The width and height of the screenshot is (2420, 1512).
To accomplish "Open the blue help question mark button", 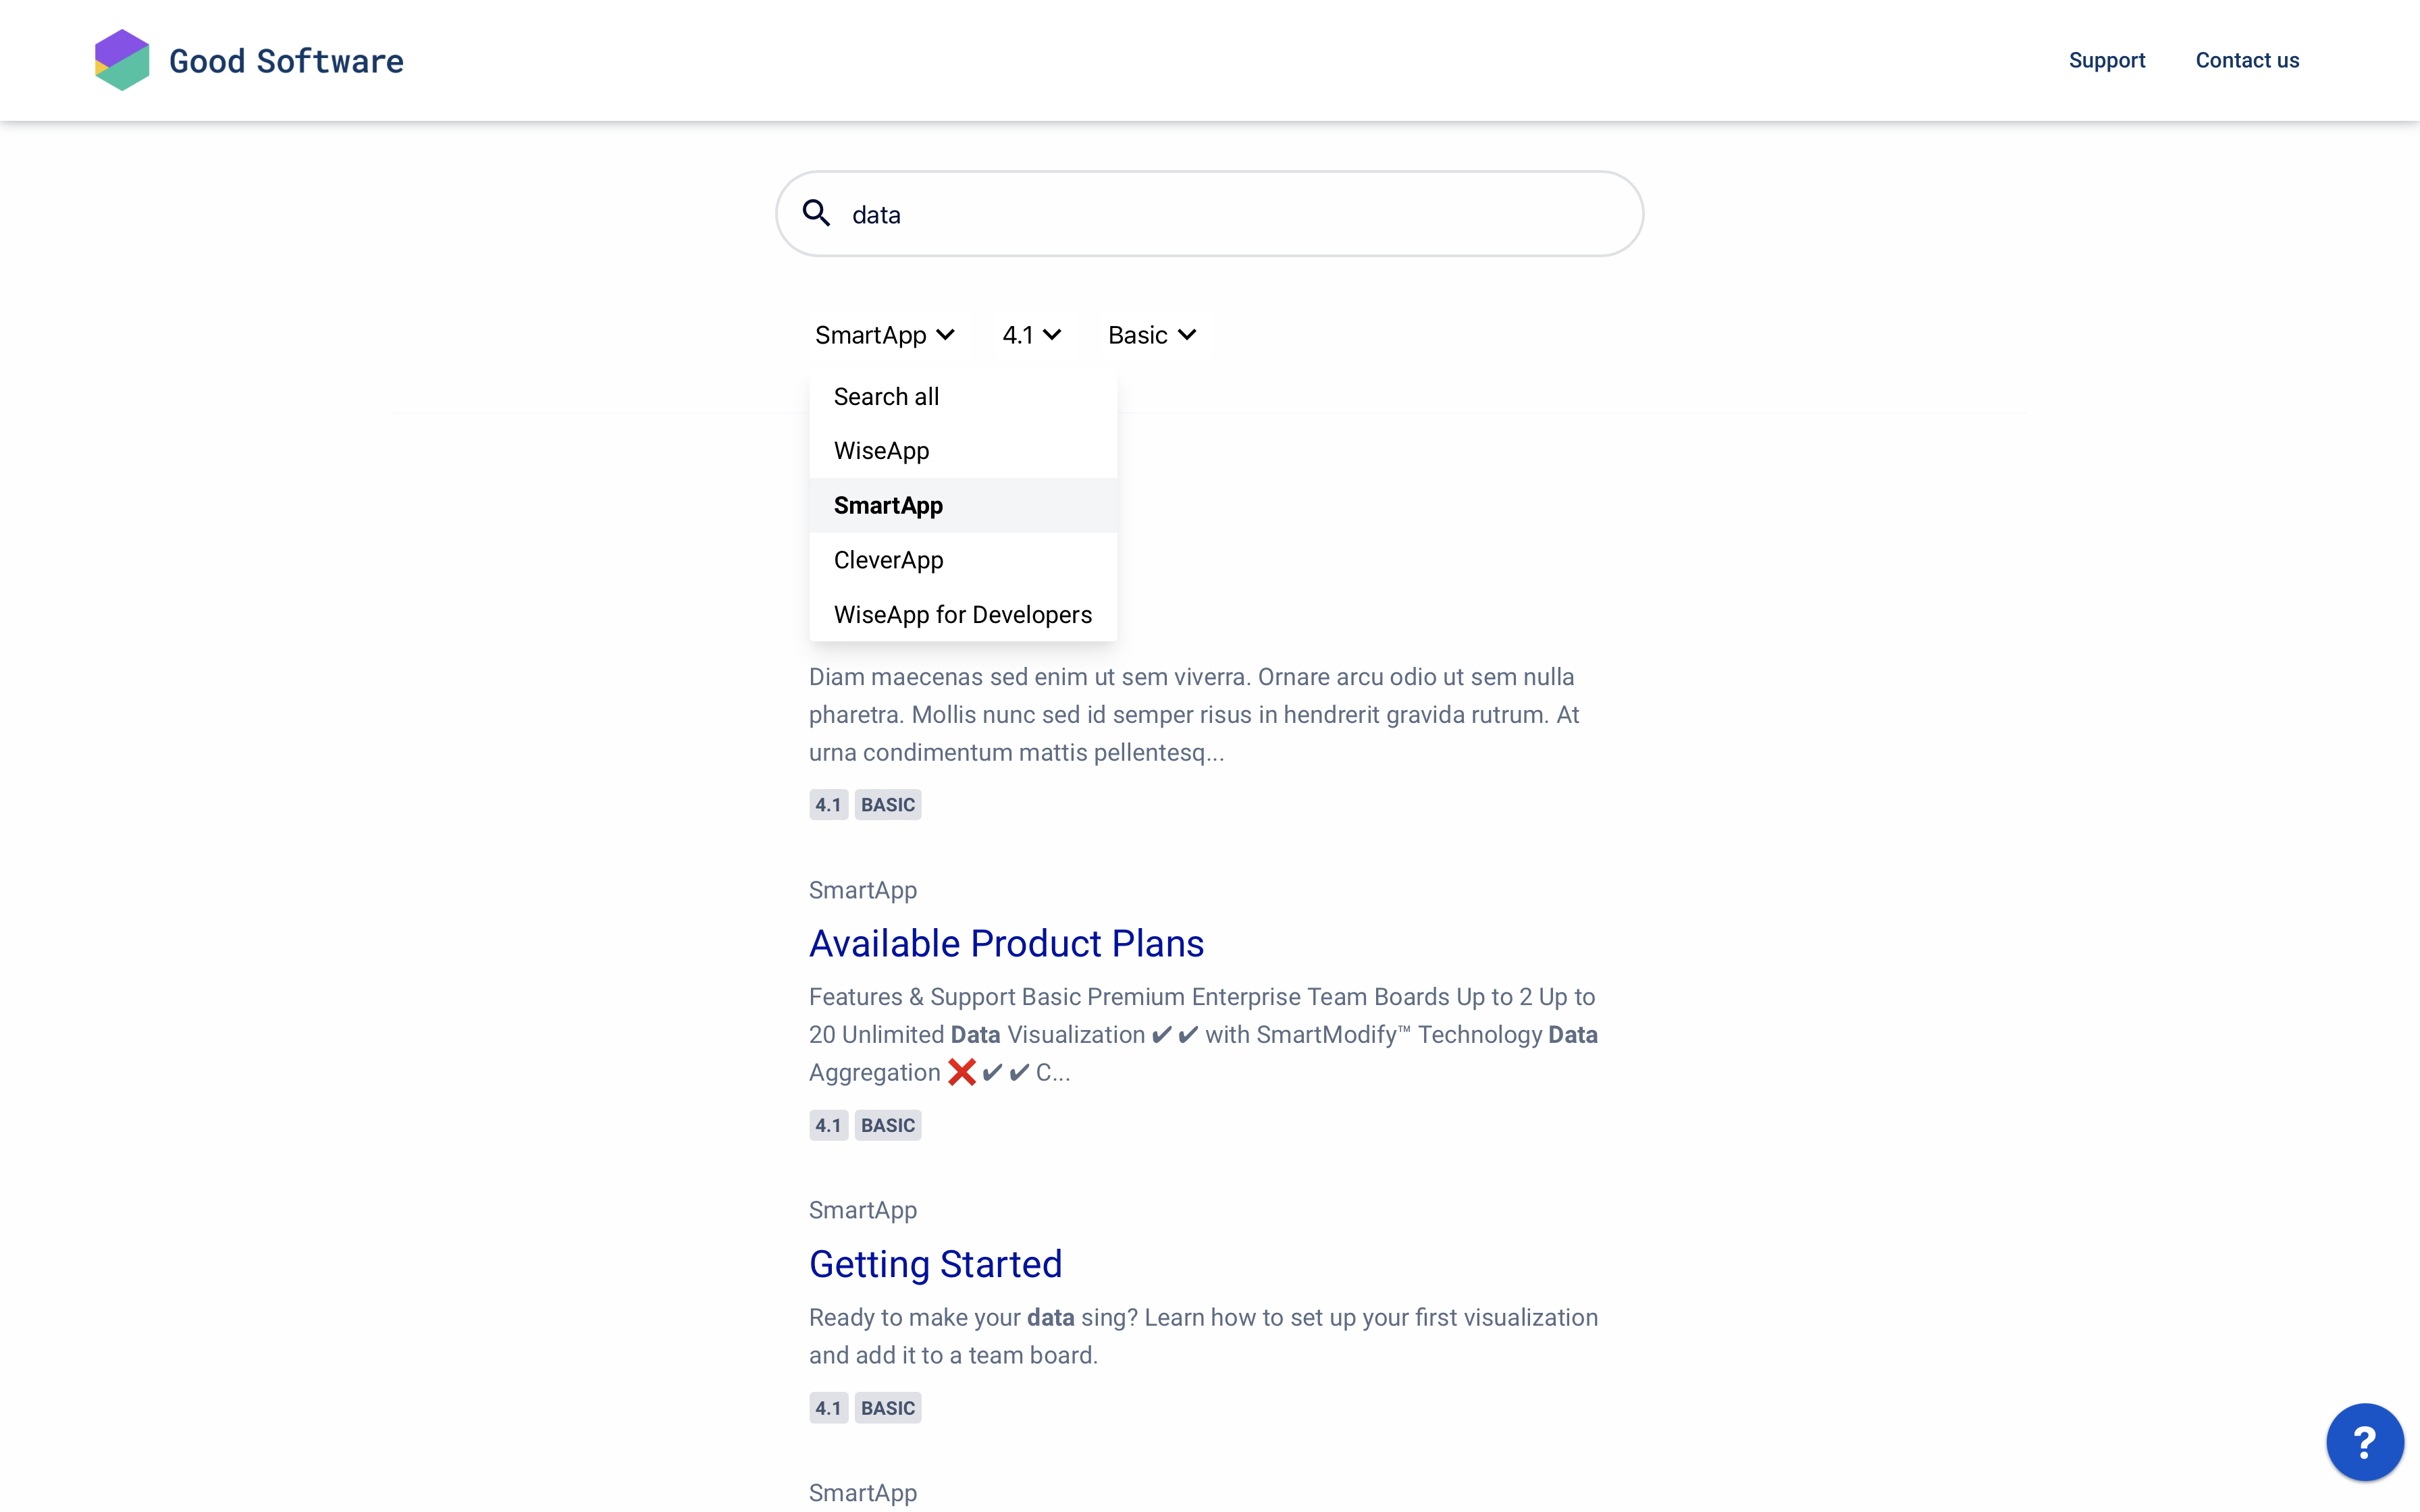I will click(2364, 1441).
